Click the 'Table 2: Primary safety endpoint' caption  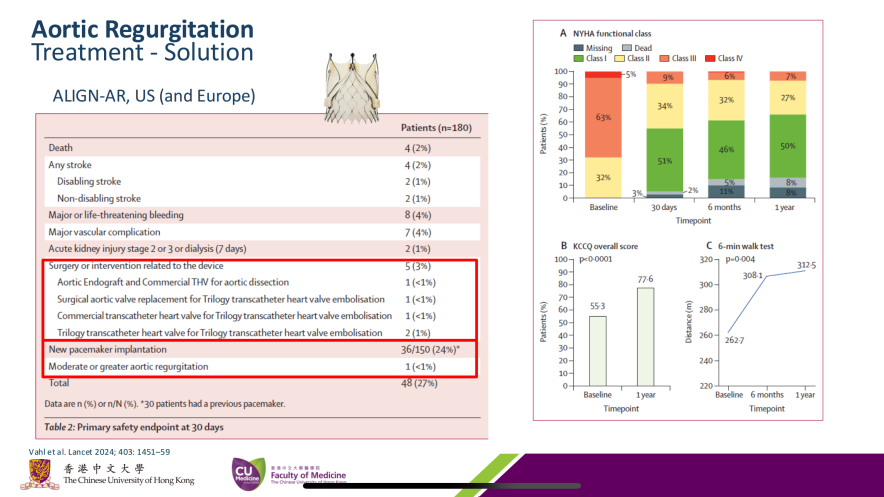(134, 427)
